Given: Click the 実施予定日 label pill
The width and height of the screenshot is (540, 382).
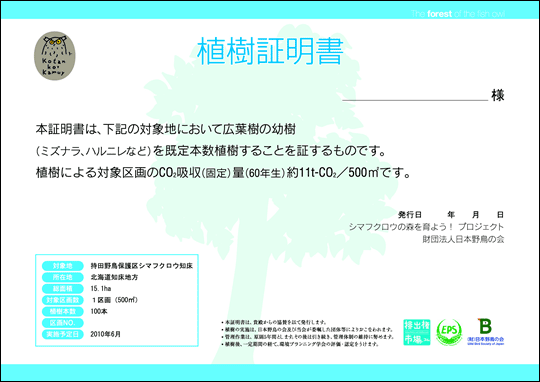Looking at the screenshot, I should (x=63, y=334).
